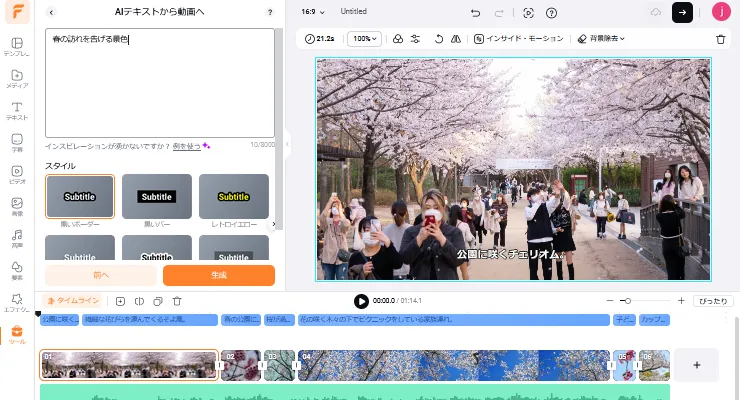Open the メディア (Media) sidebar panel

coord(17,78)
